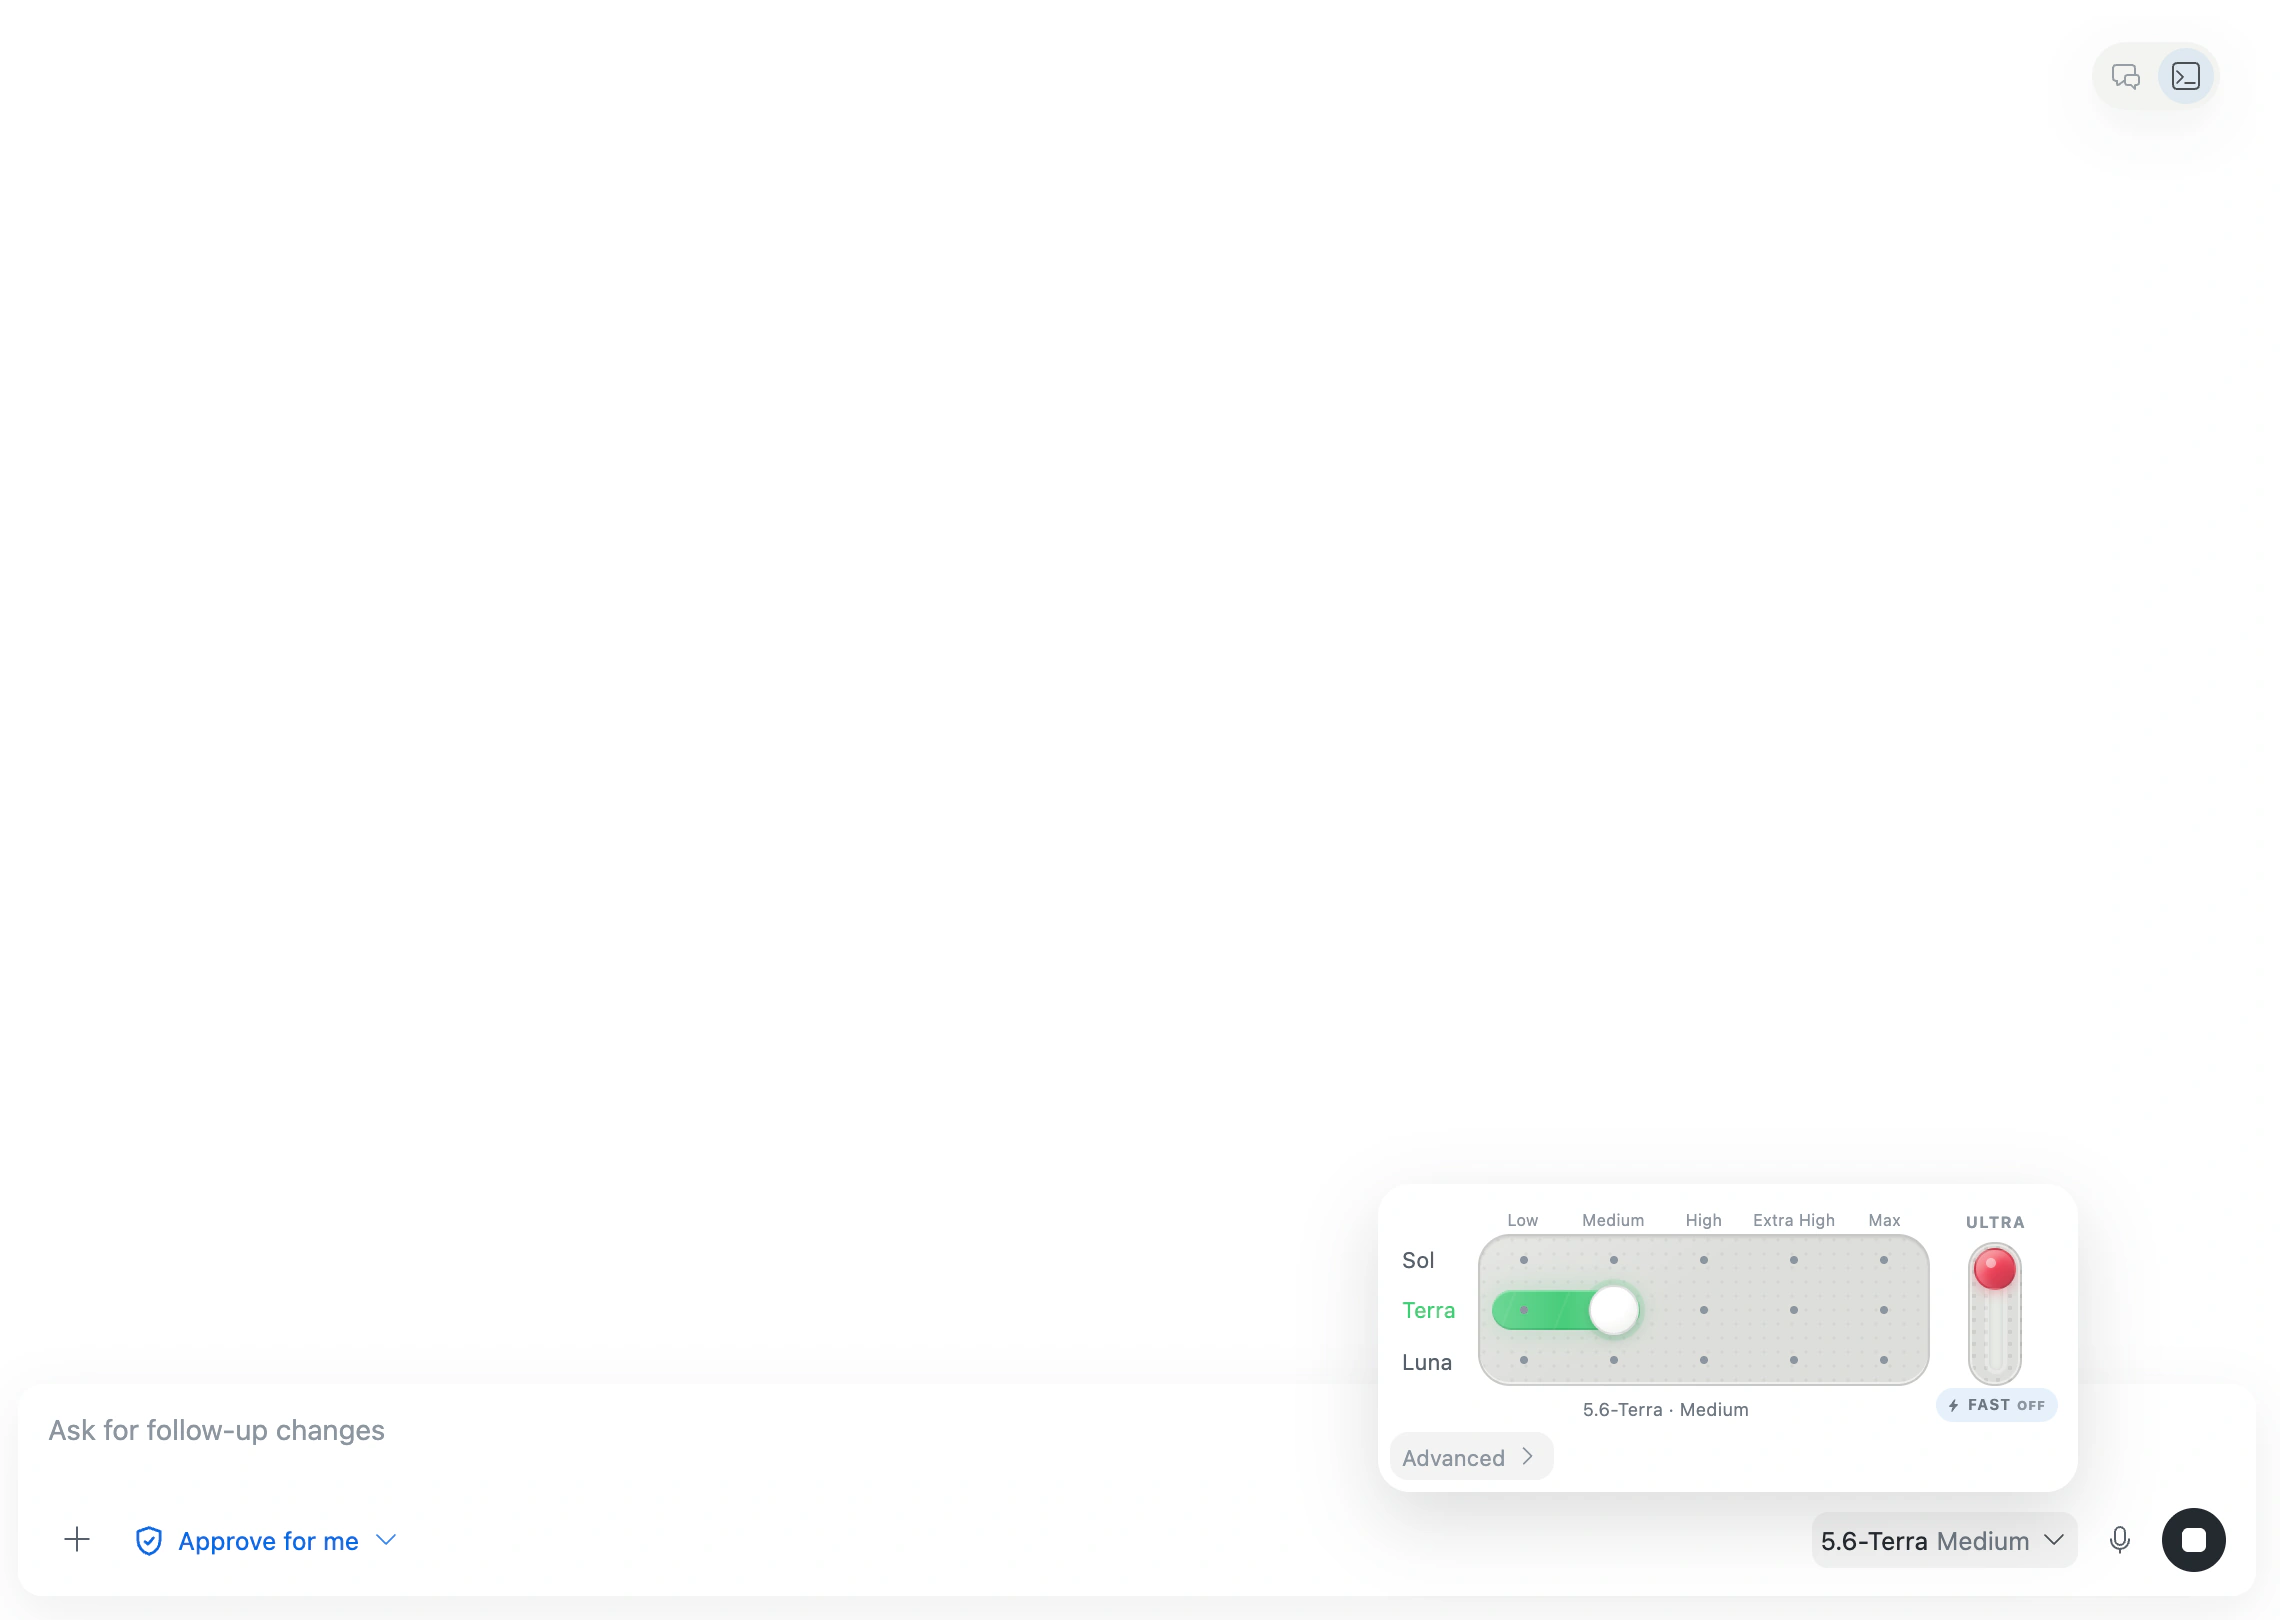Choose Sol at Medium effort dot
2280x1620 pixels.
point(1614,1260)
